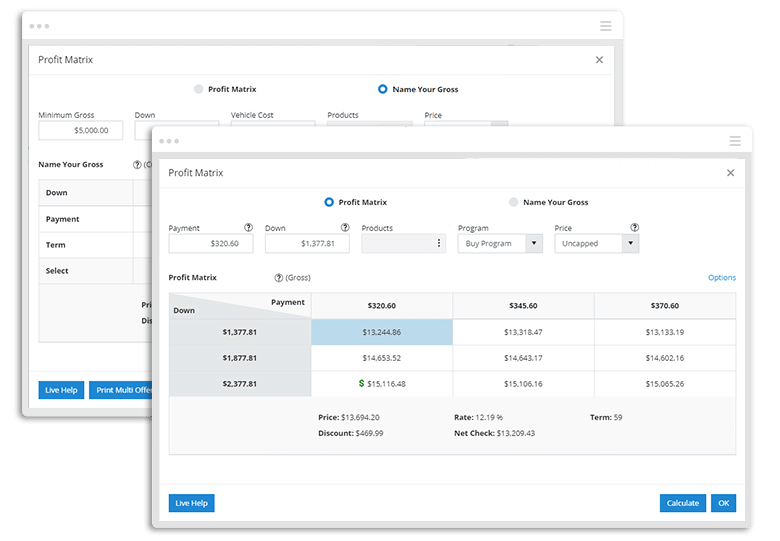Expand the Uncapped price dropdown

point(630,243)
